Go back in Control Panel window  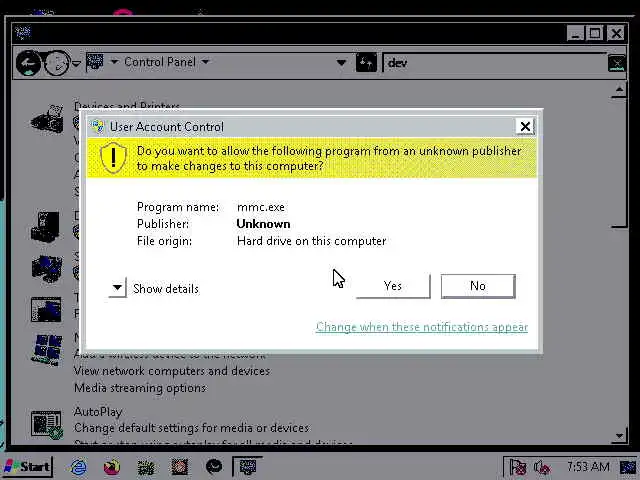click(28, 63)
